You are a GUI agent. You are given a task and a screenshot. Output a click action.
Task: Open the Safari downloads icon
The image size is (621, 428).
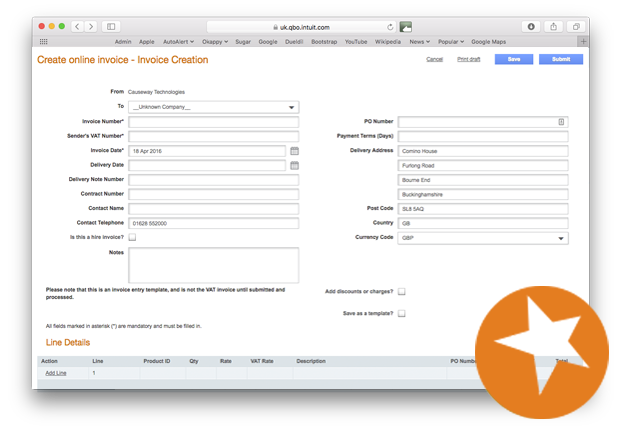(x=531, y=27)
